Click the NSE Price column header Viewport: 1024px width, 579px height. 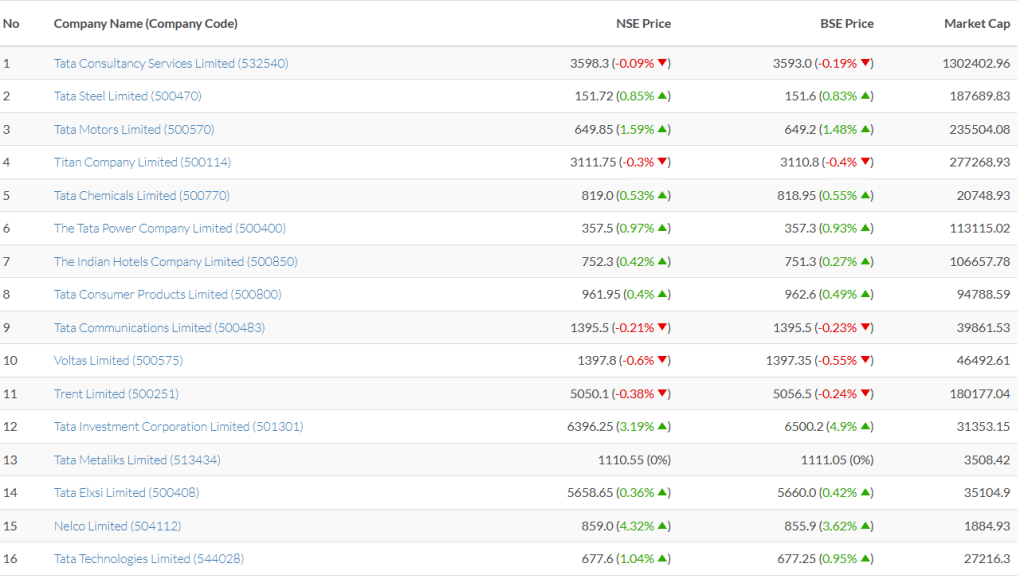tap(643, 23)
